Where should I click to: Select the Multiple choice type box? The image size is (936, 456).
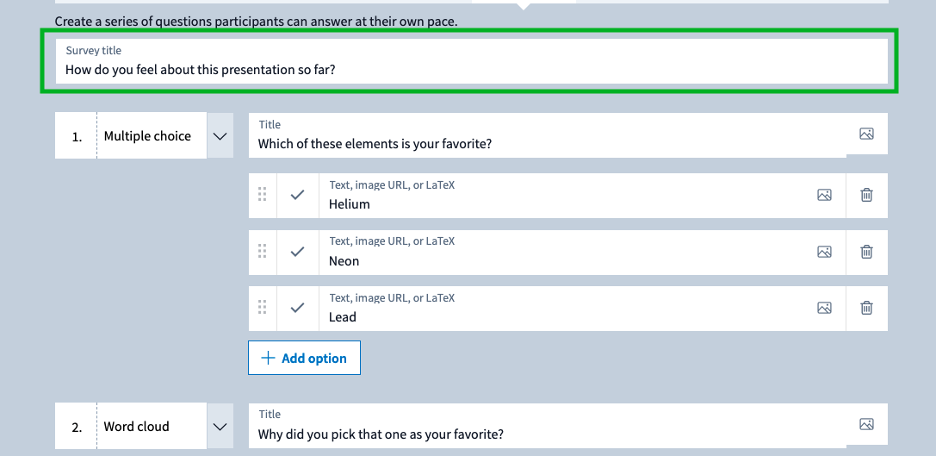(152, 136)
